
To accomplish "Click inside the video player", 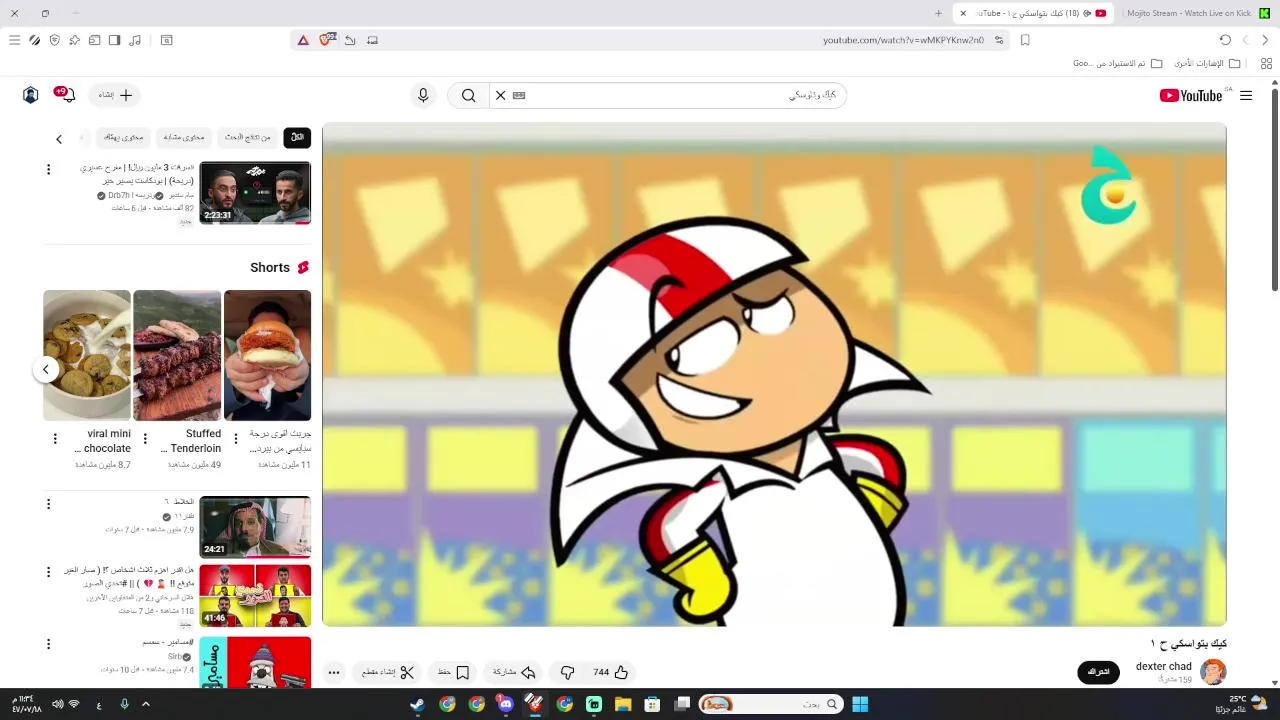I will click(774, 375).
